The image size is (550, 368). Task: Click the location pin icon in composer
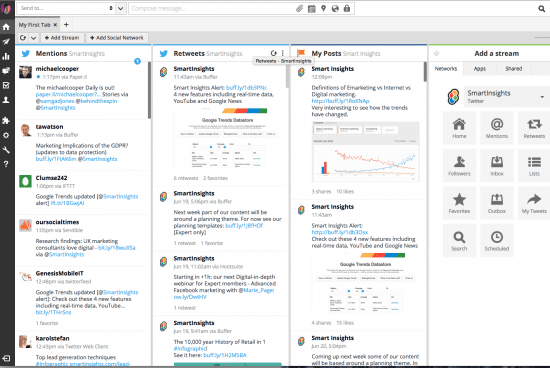tap(323, 8)
